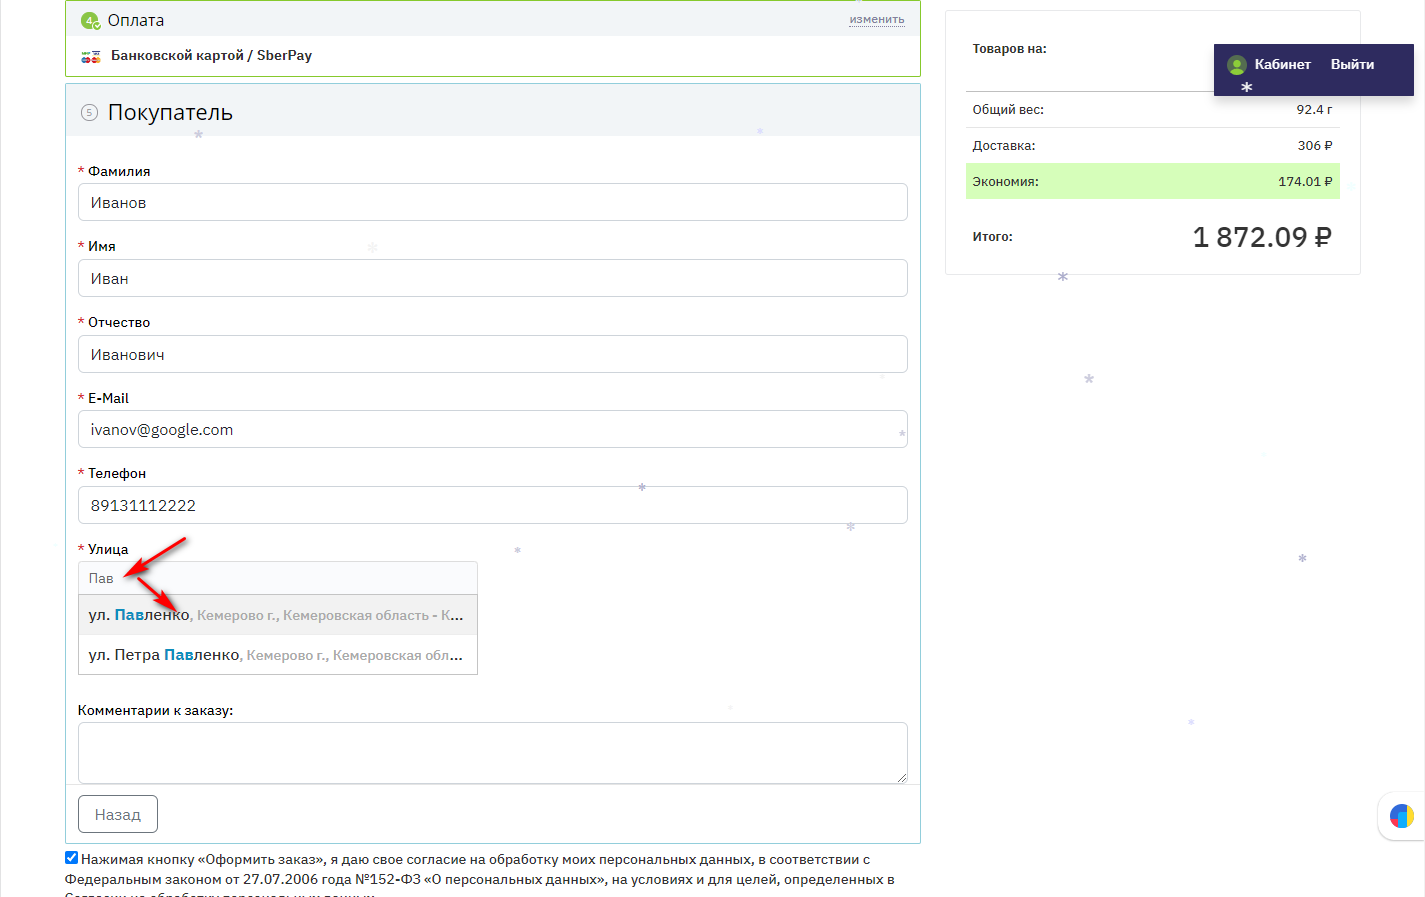Select the Отчество text field

492,354
